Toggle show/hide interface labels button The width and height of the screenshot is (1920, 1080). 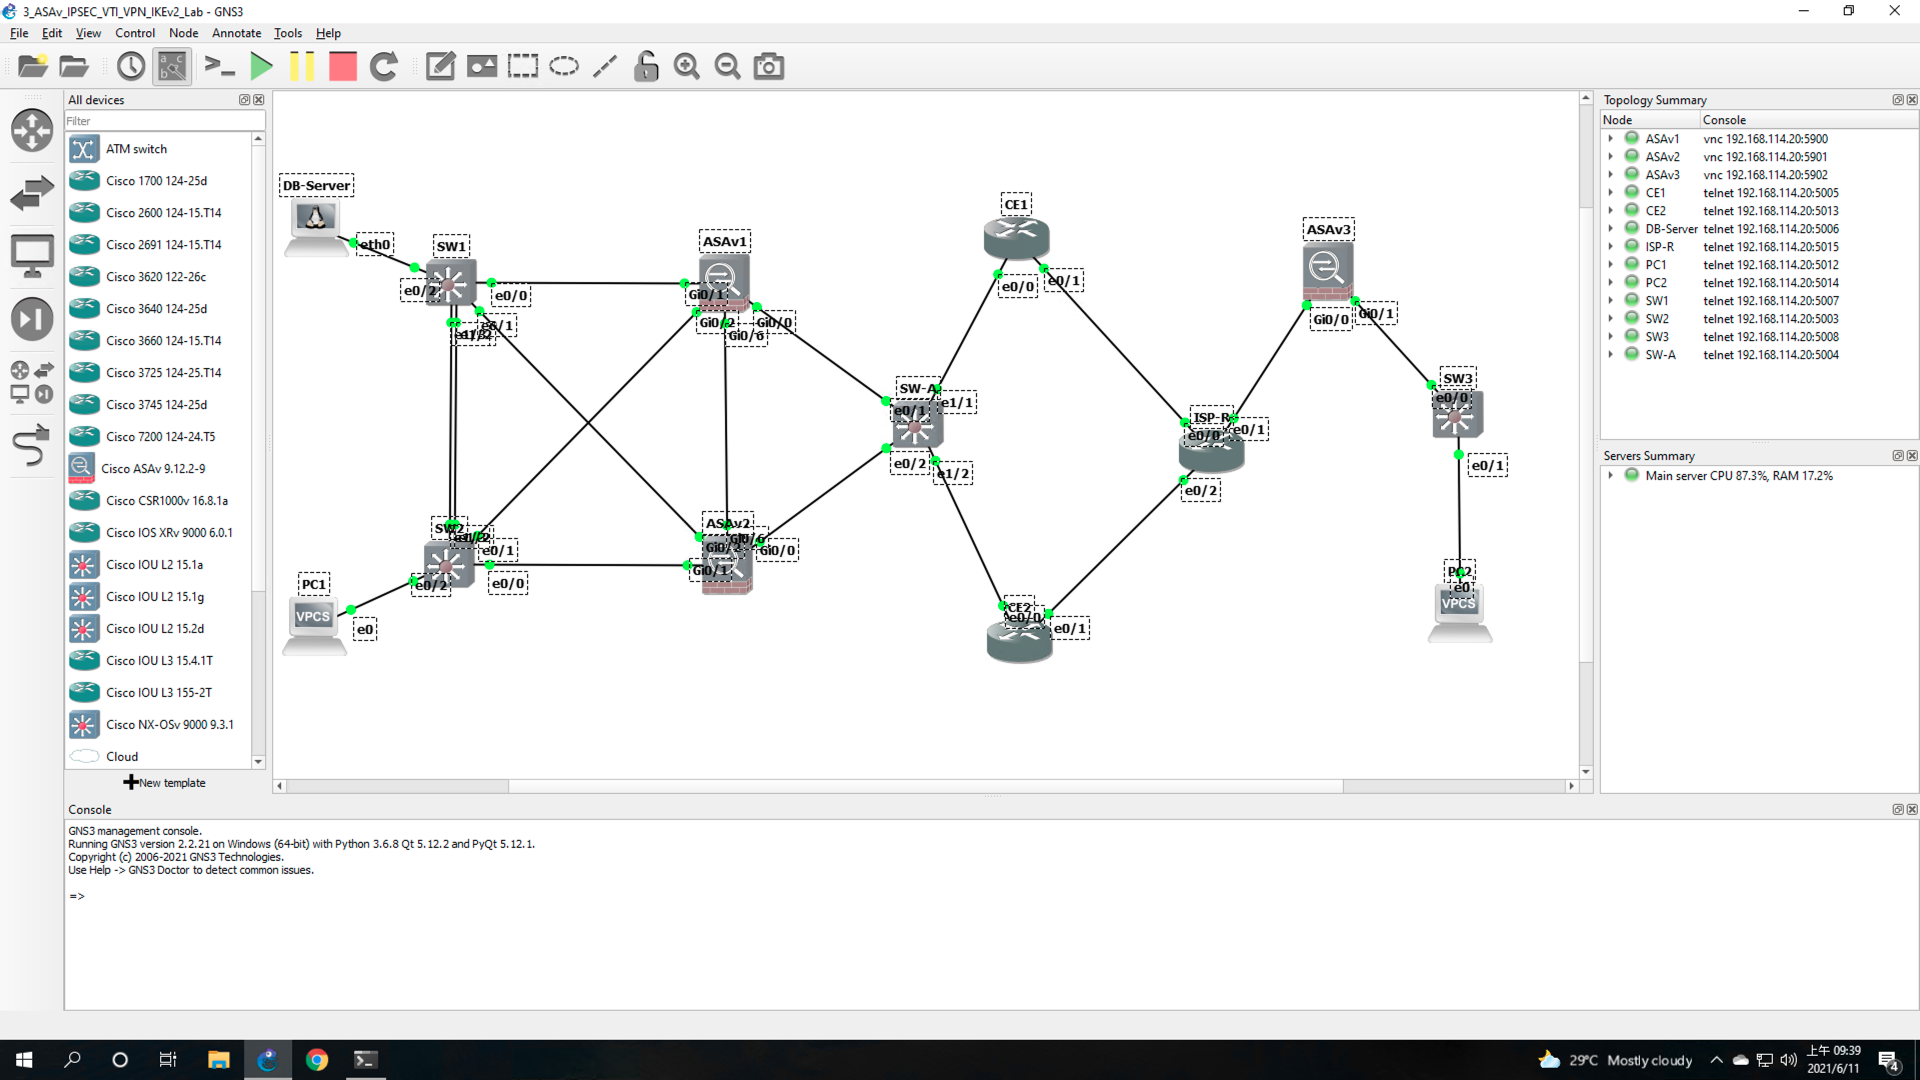pos(172,66)
